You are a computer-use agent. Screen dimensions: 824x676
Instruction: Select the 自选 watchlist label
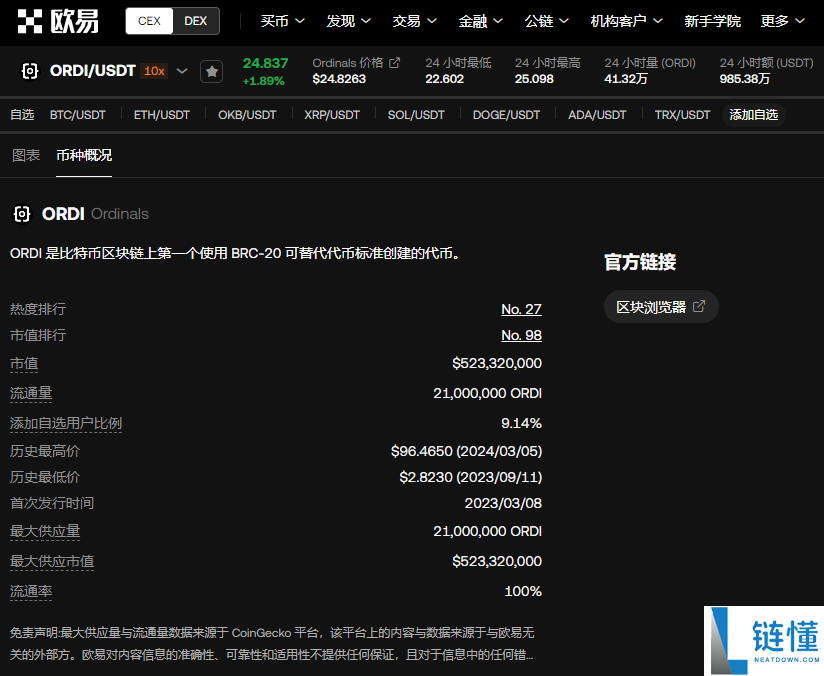pos(22,115)
